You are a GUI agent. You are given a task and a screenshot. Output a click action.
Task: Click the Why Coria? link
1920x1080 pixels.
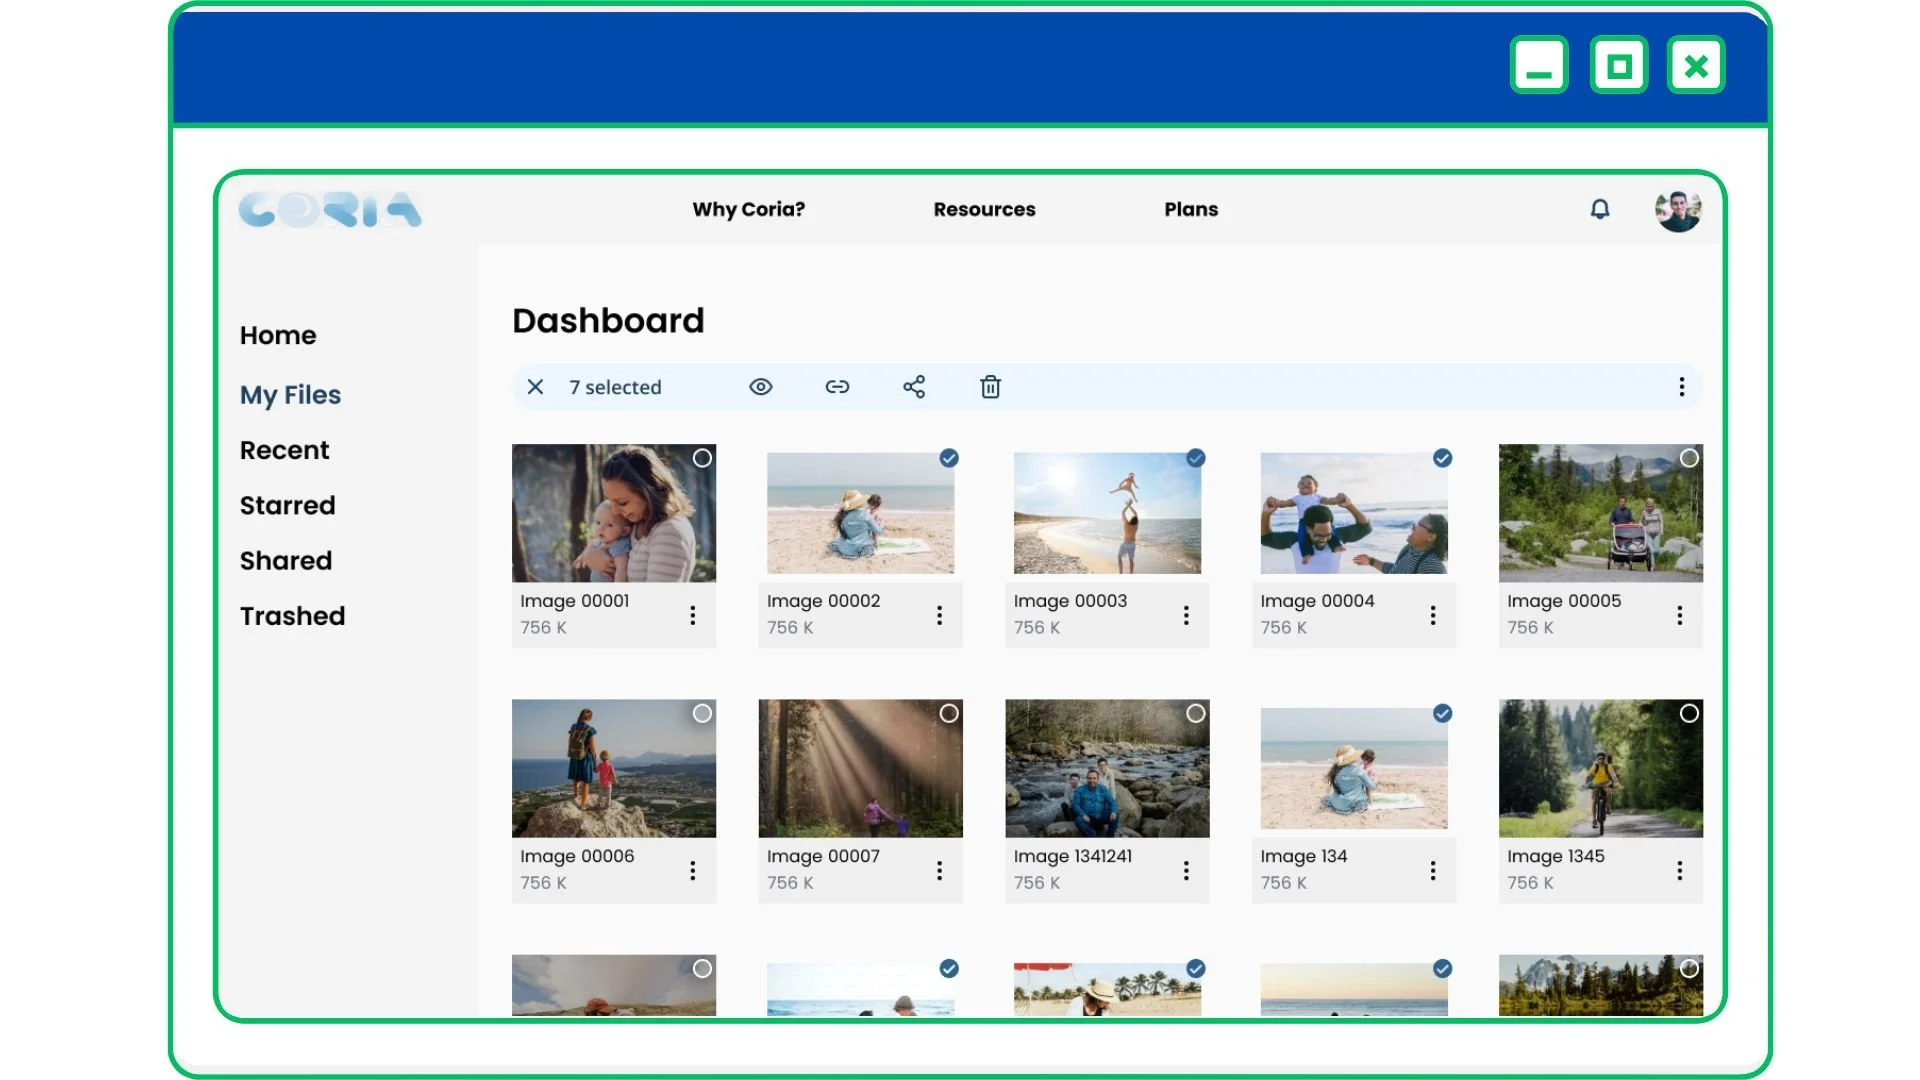point(748,209)
